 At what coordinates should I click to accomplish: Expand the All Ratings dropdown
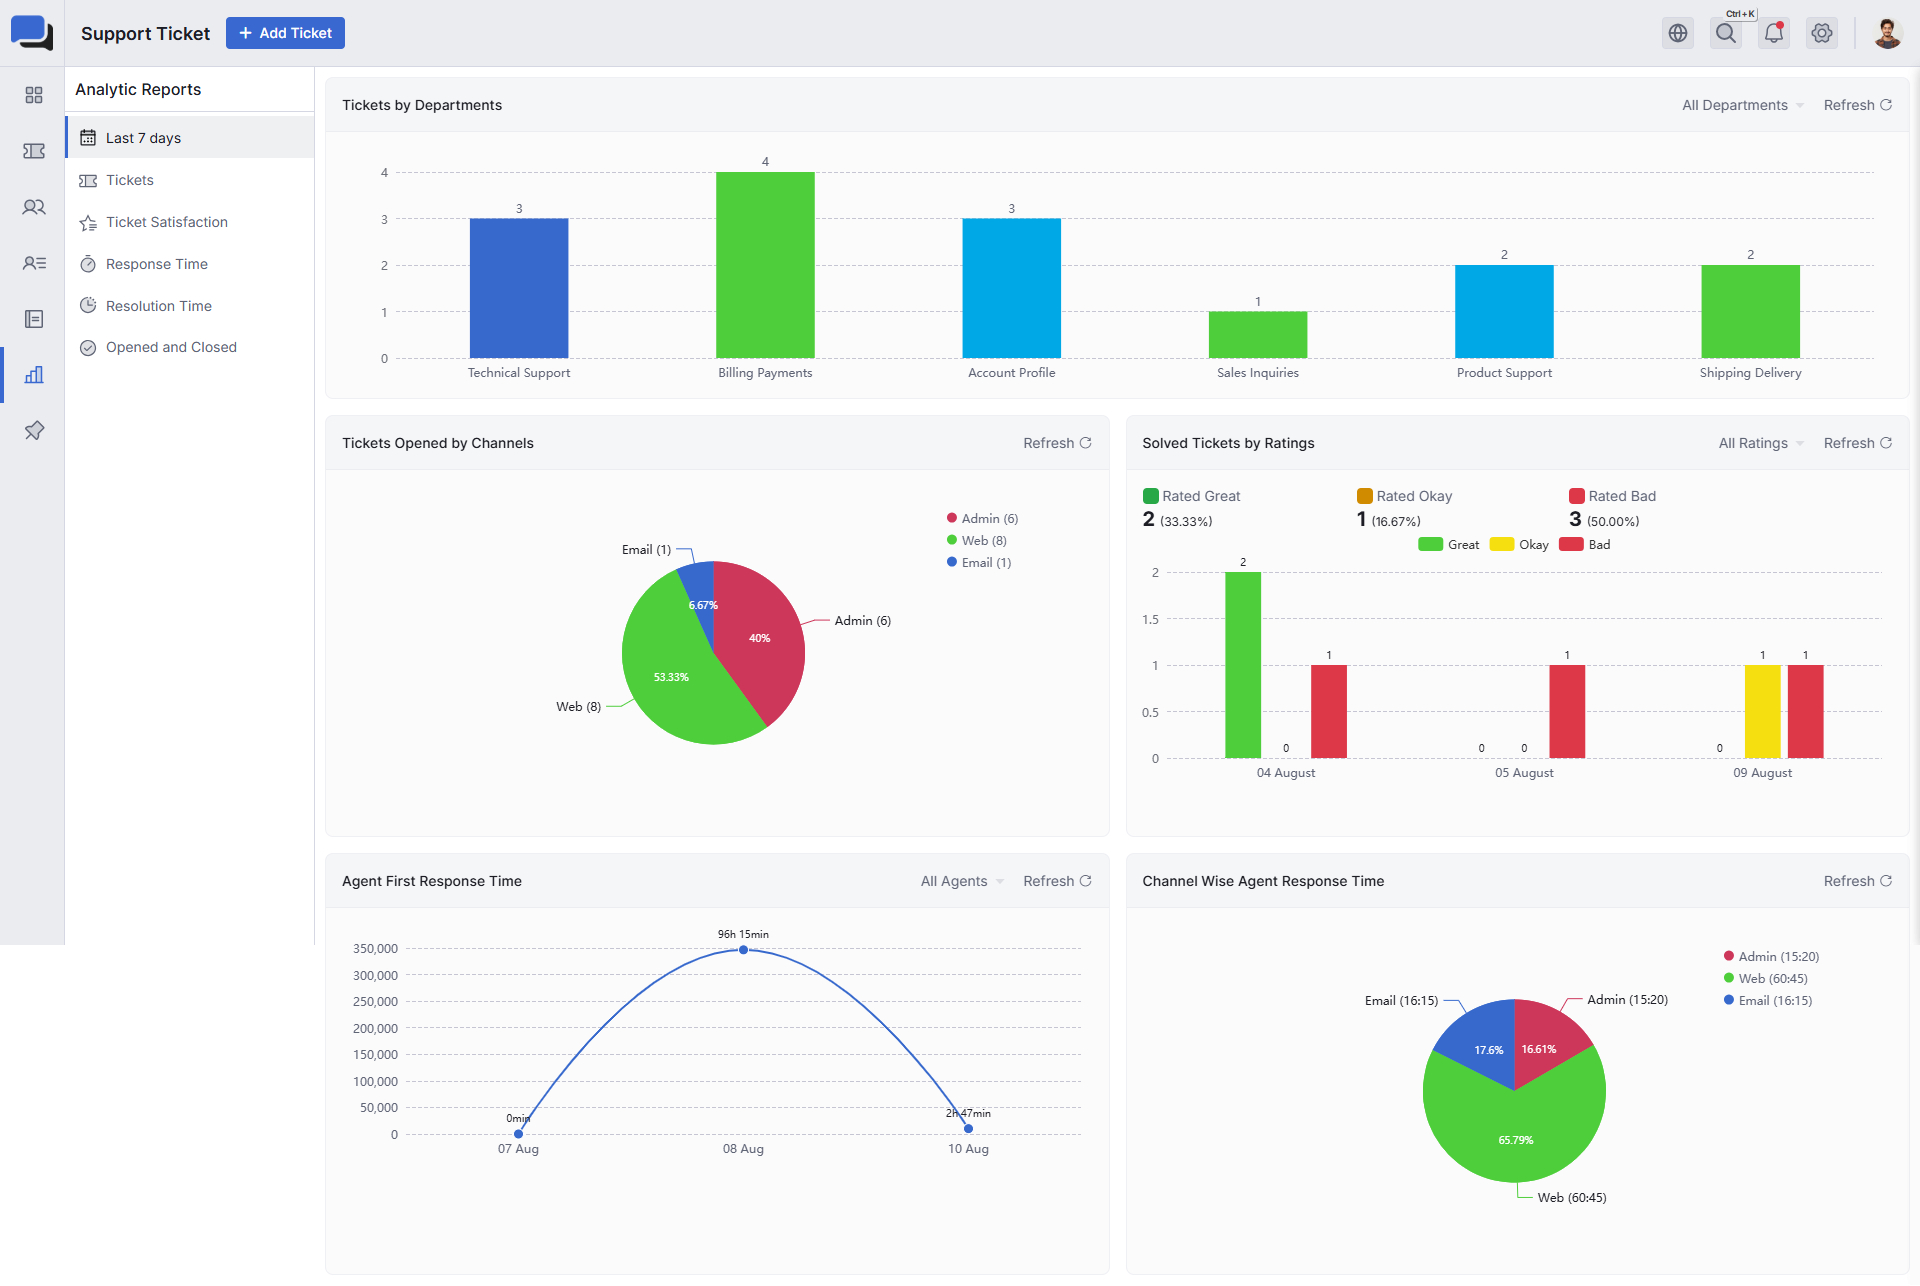(x=1760, y=443)
